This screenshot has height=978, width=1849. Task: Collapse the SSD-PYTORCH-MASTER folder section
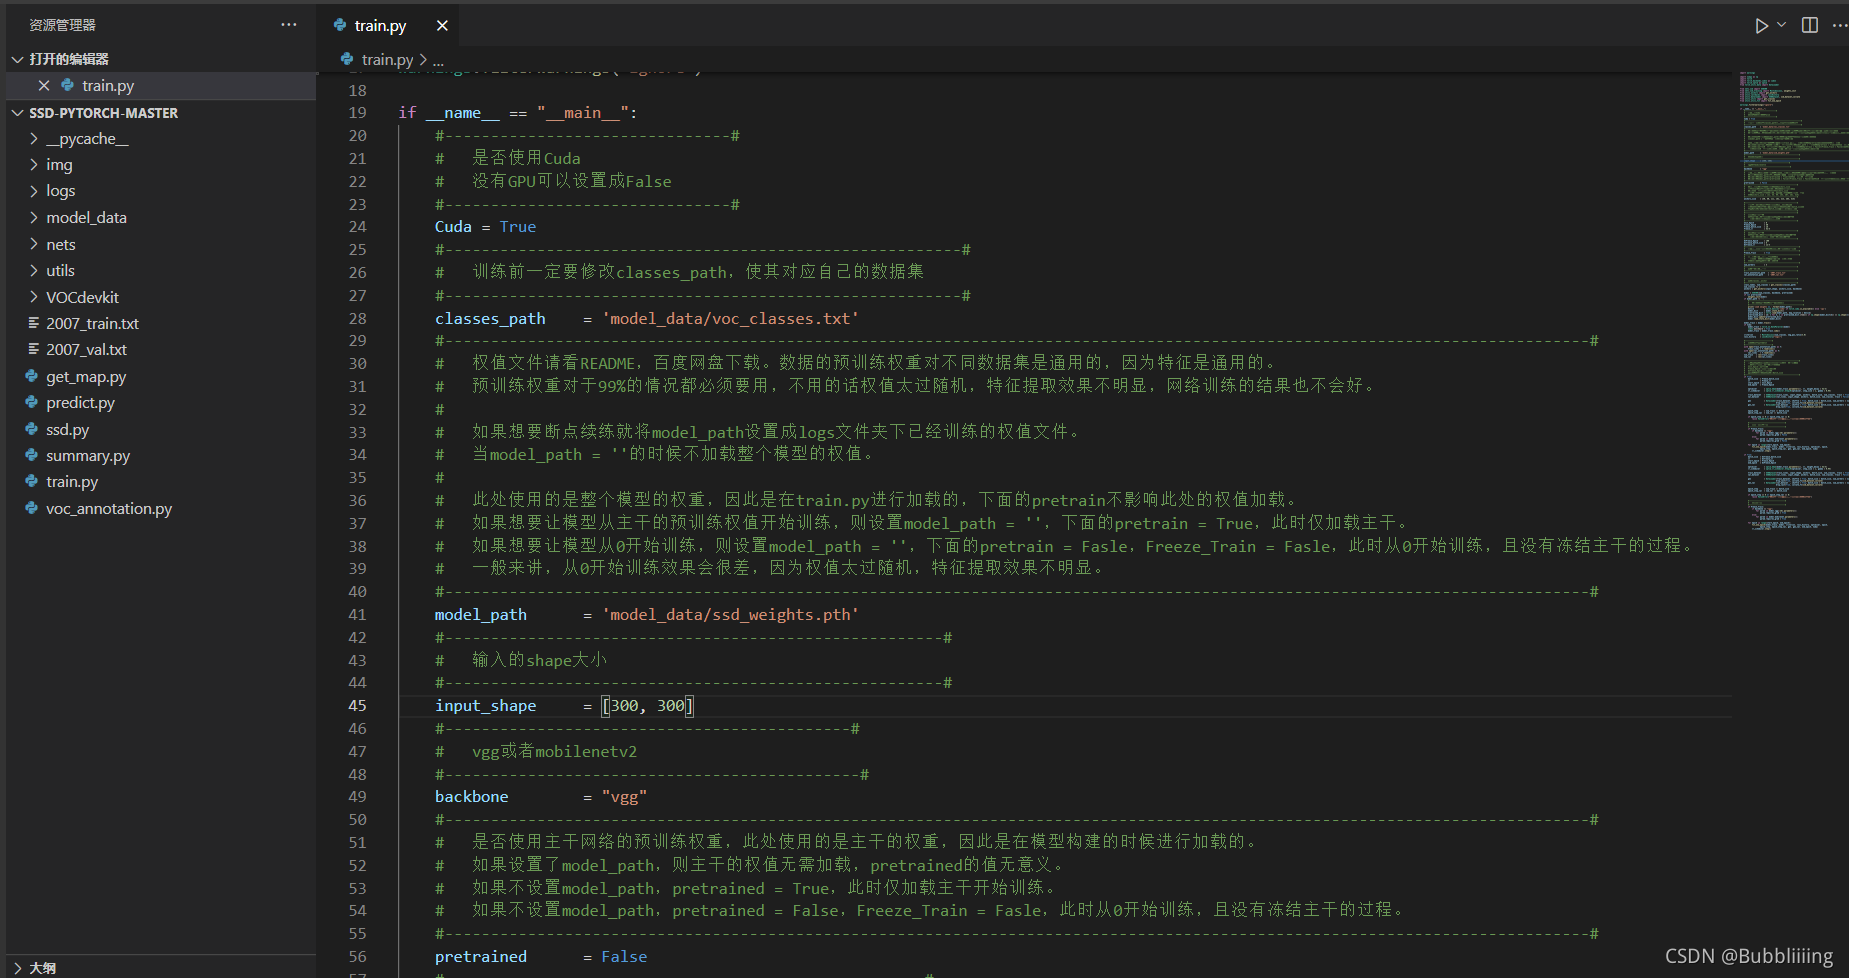(x=17, y=113)
